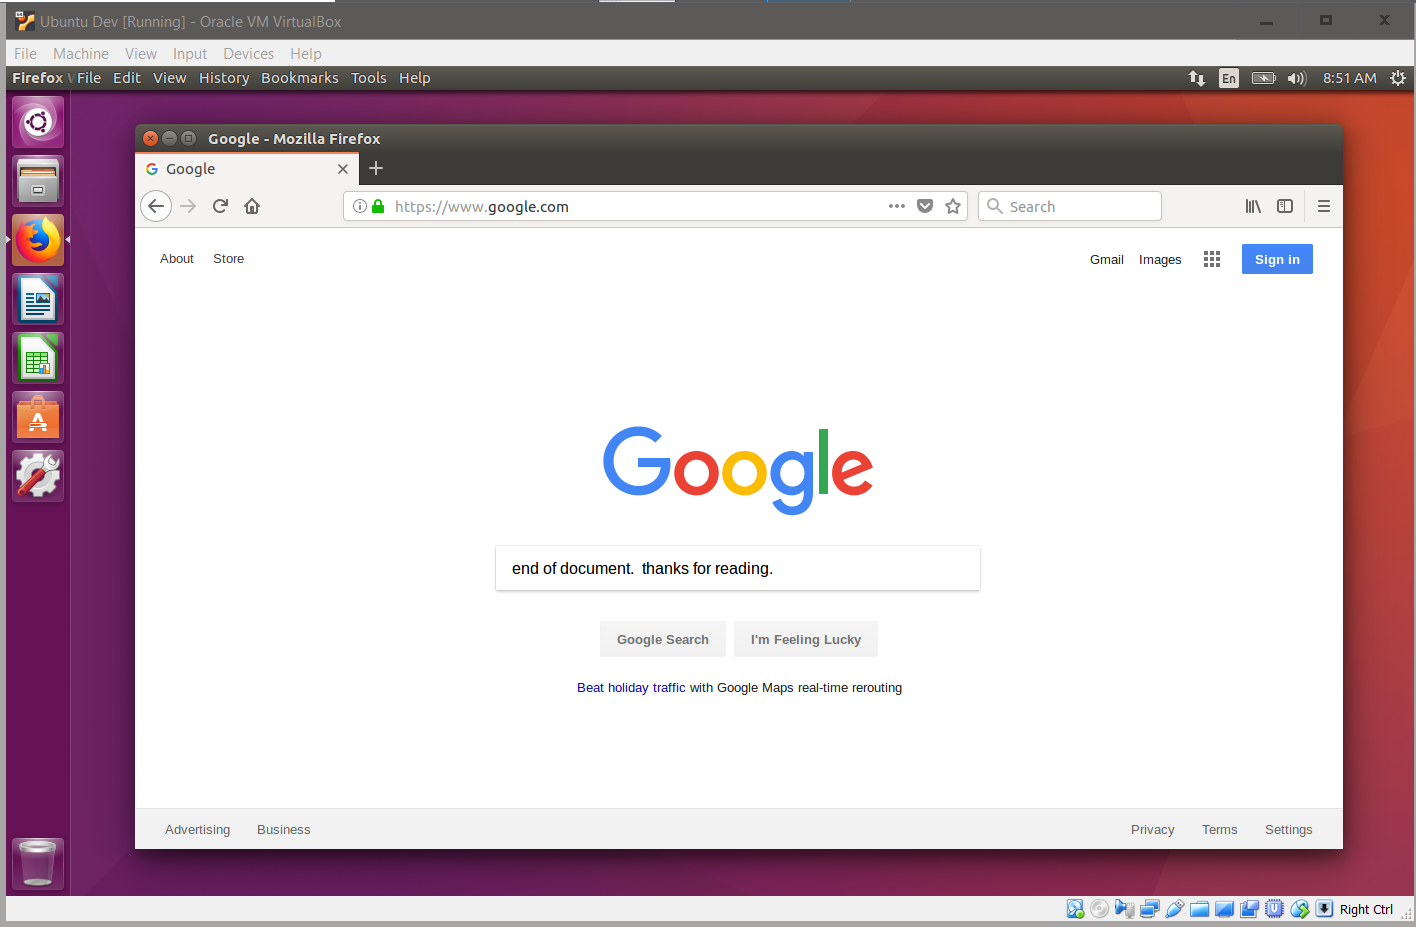Click VirtualBox CPU virtualization icon
The width and height of the screenshot is (1416, 927).
1275,909
